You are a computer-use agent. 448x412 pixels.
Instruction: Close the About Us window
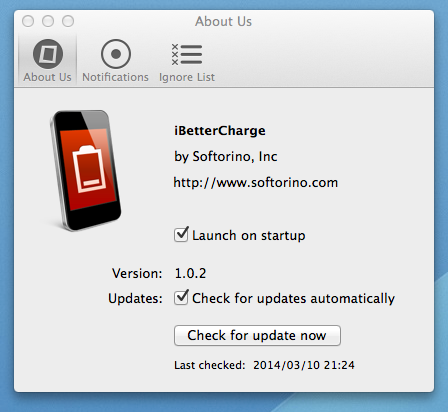click(28, 21)
